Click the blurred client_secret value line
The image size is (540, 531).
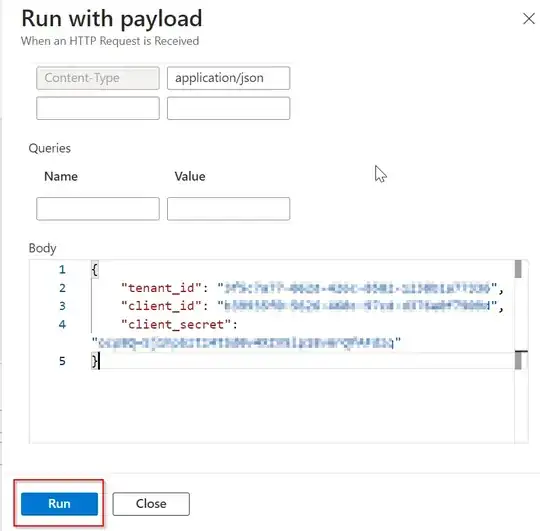click(246, 343)
